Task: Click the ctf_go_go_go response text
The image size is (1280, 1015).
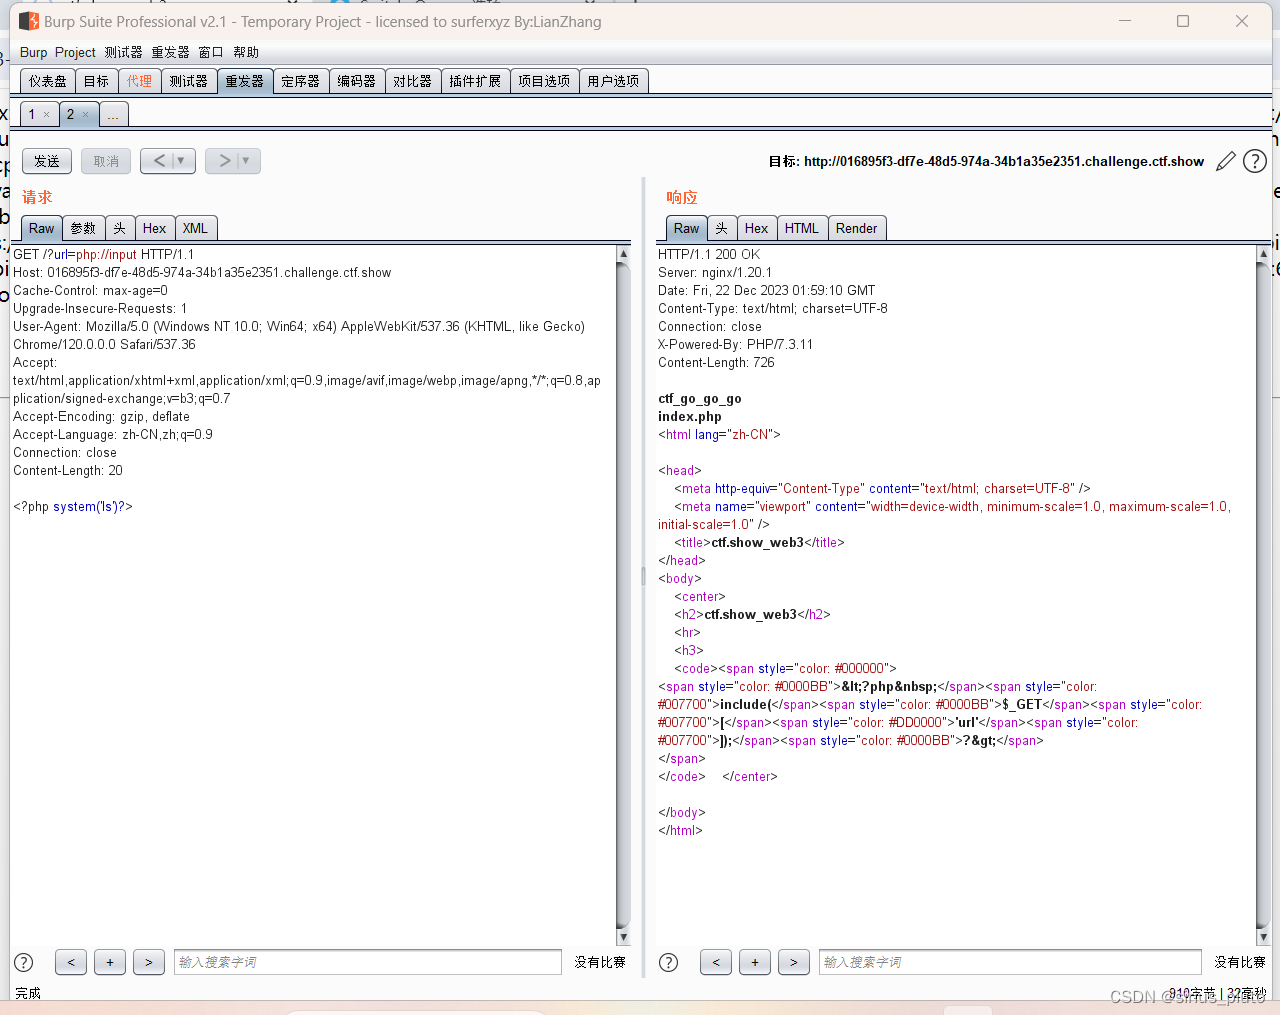Action: tap(700, 399)
